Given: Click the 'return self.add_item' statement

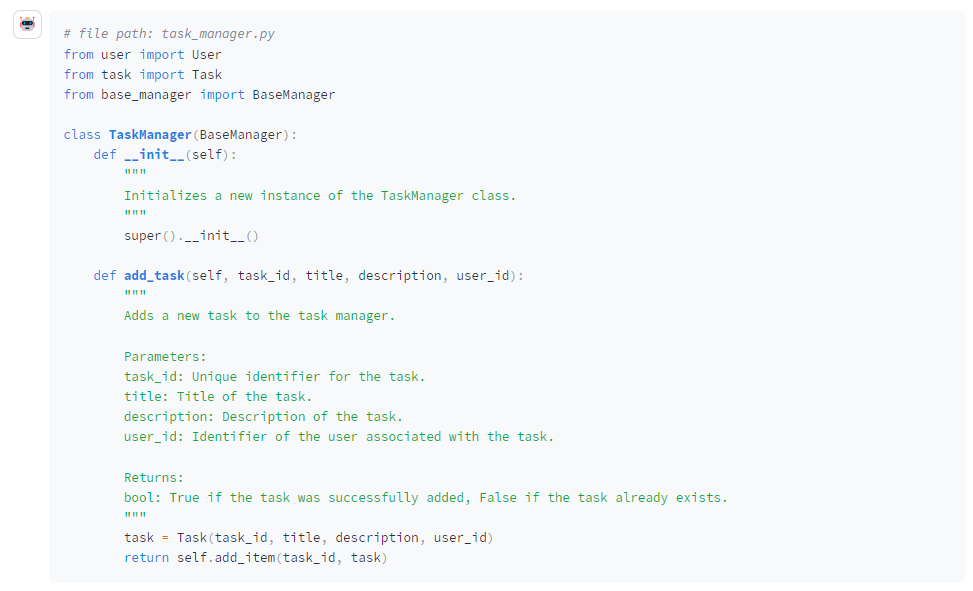Looking at the screenshot, I should 255,557.
